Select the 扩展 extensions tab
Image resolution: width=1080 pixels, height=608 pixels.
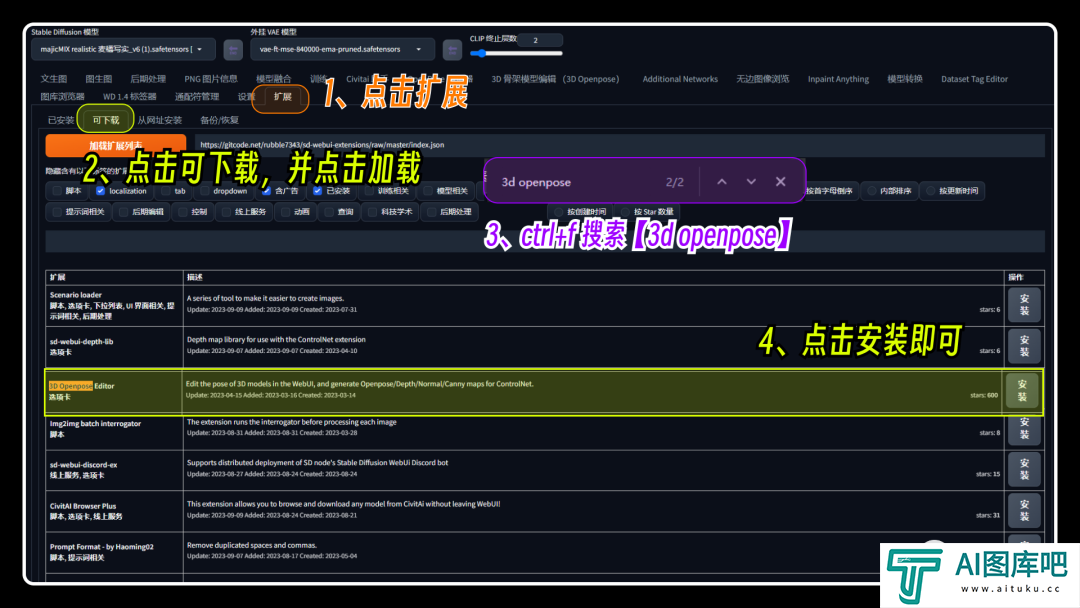282,97
